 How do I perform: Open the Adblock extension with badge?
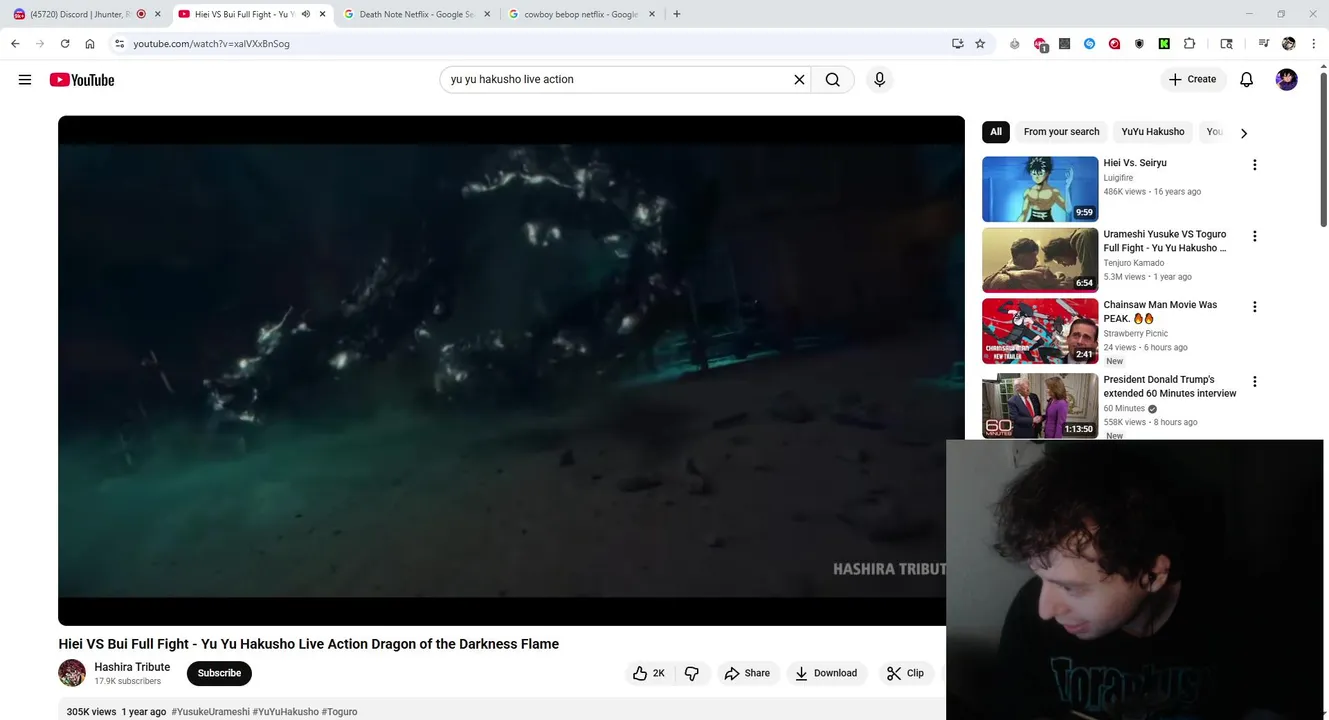(1040, 44)
